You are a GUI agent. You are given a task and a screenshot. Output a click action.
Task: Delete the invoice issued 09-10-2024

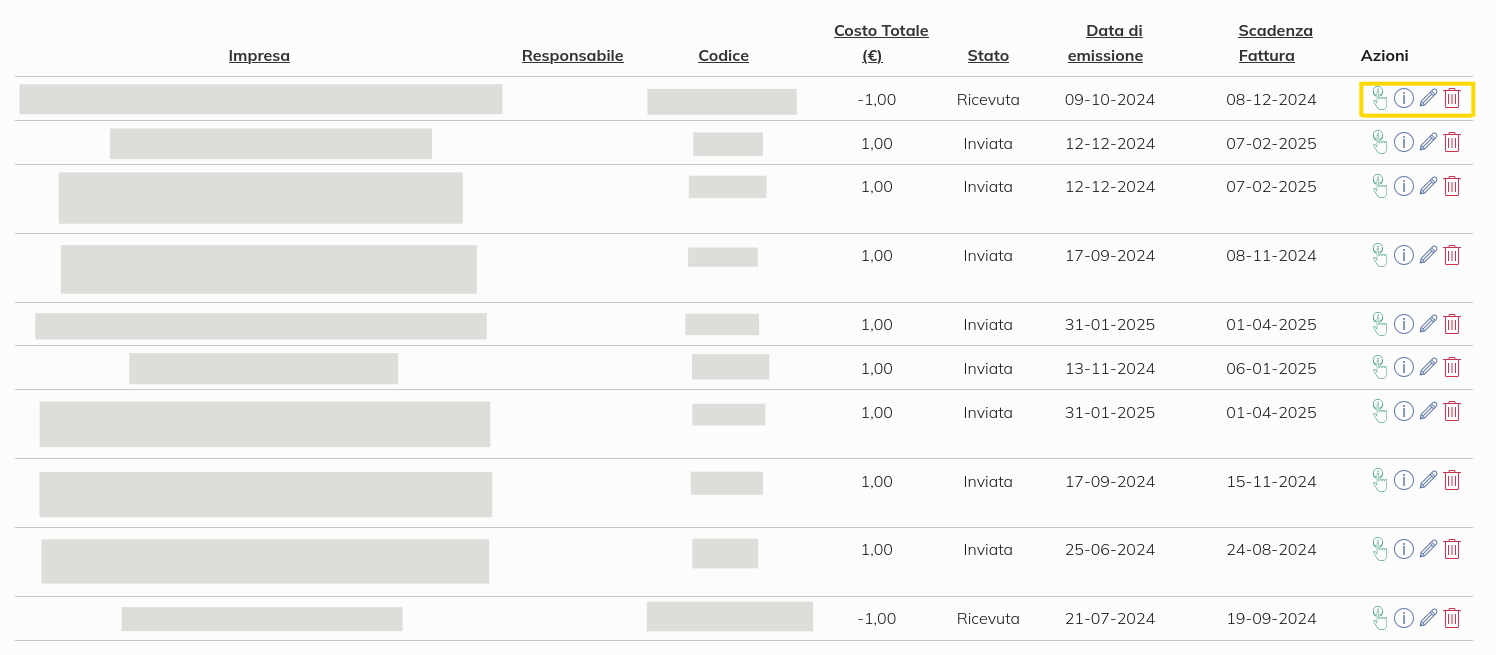(x=1453, y=98)
